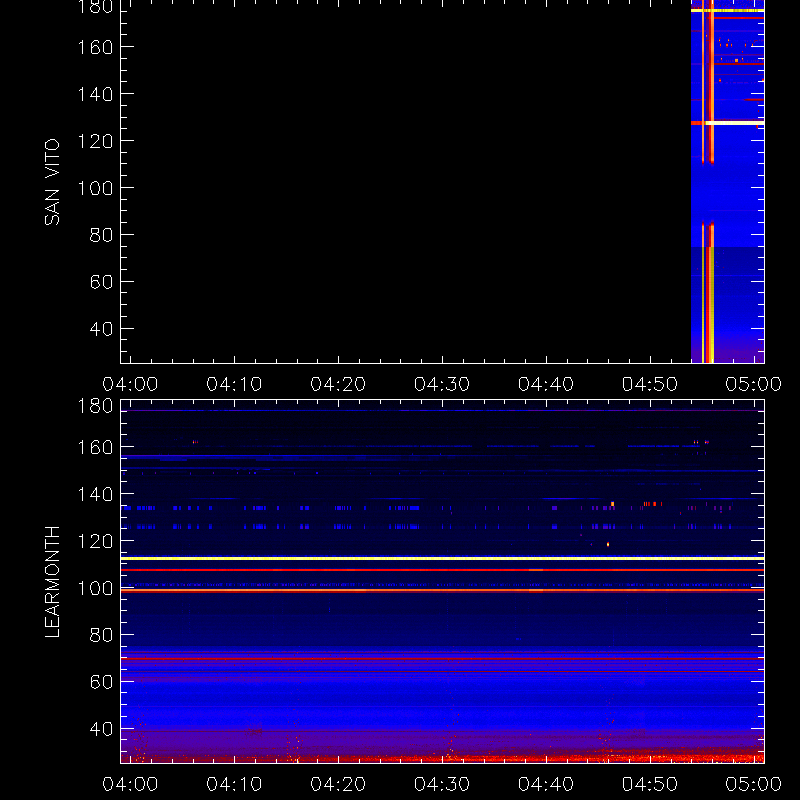
Task: Select the 140 tick label on SAN VITO axis
Action: (95, 94)
